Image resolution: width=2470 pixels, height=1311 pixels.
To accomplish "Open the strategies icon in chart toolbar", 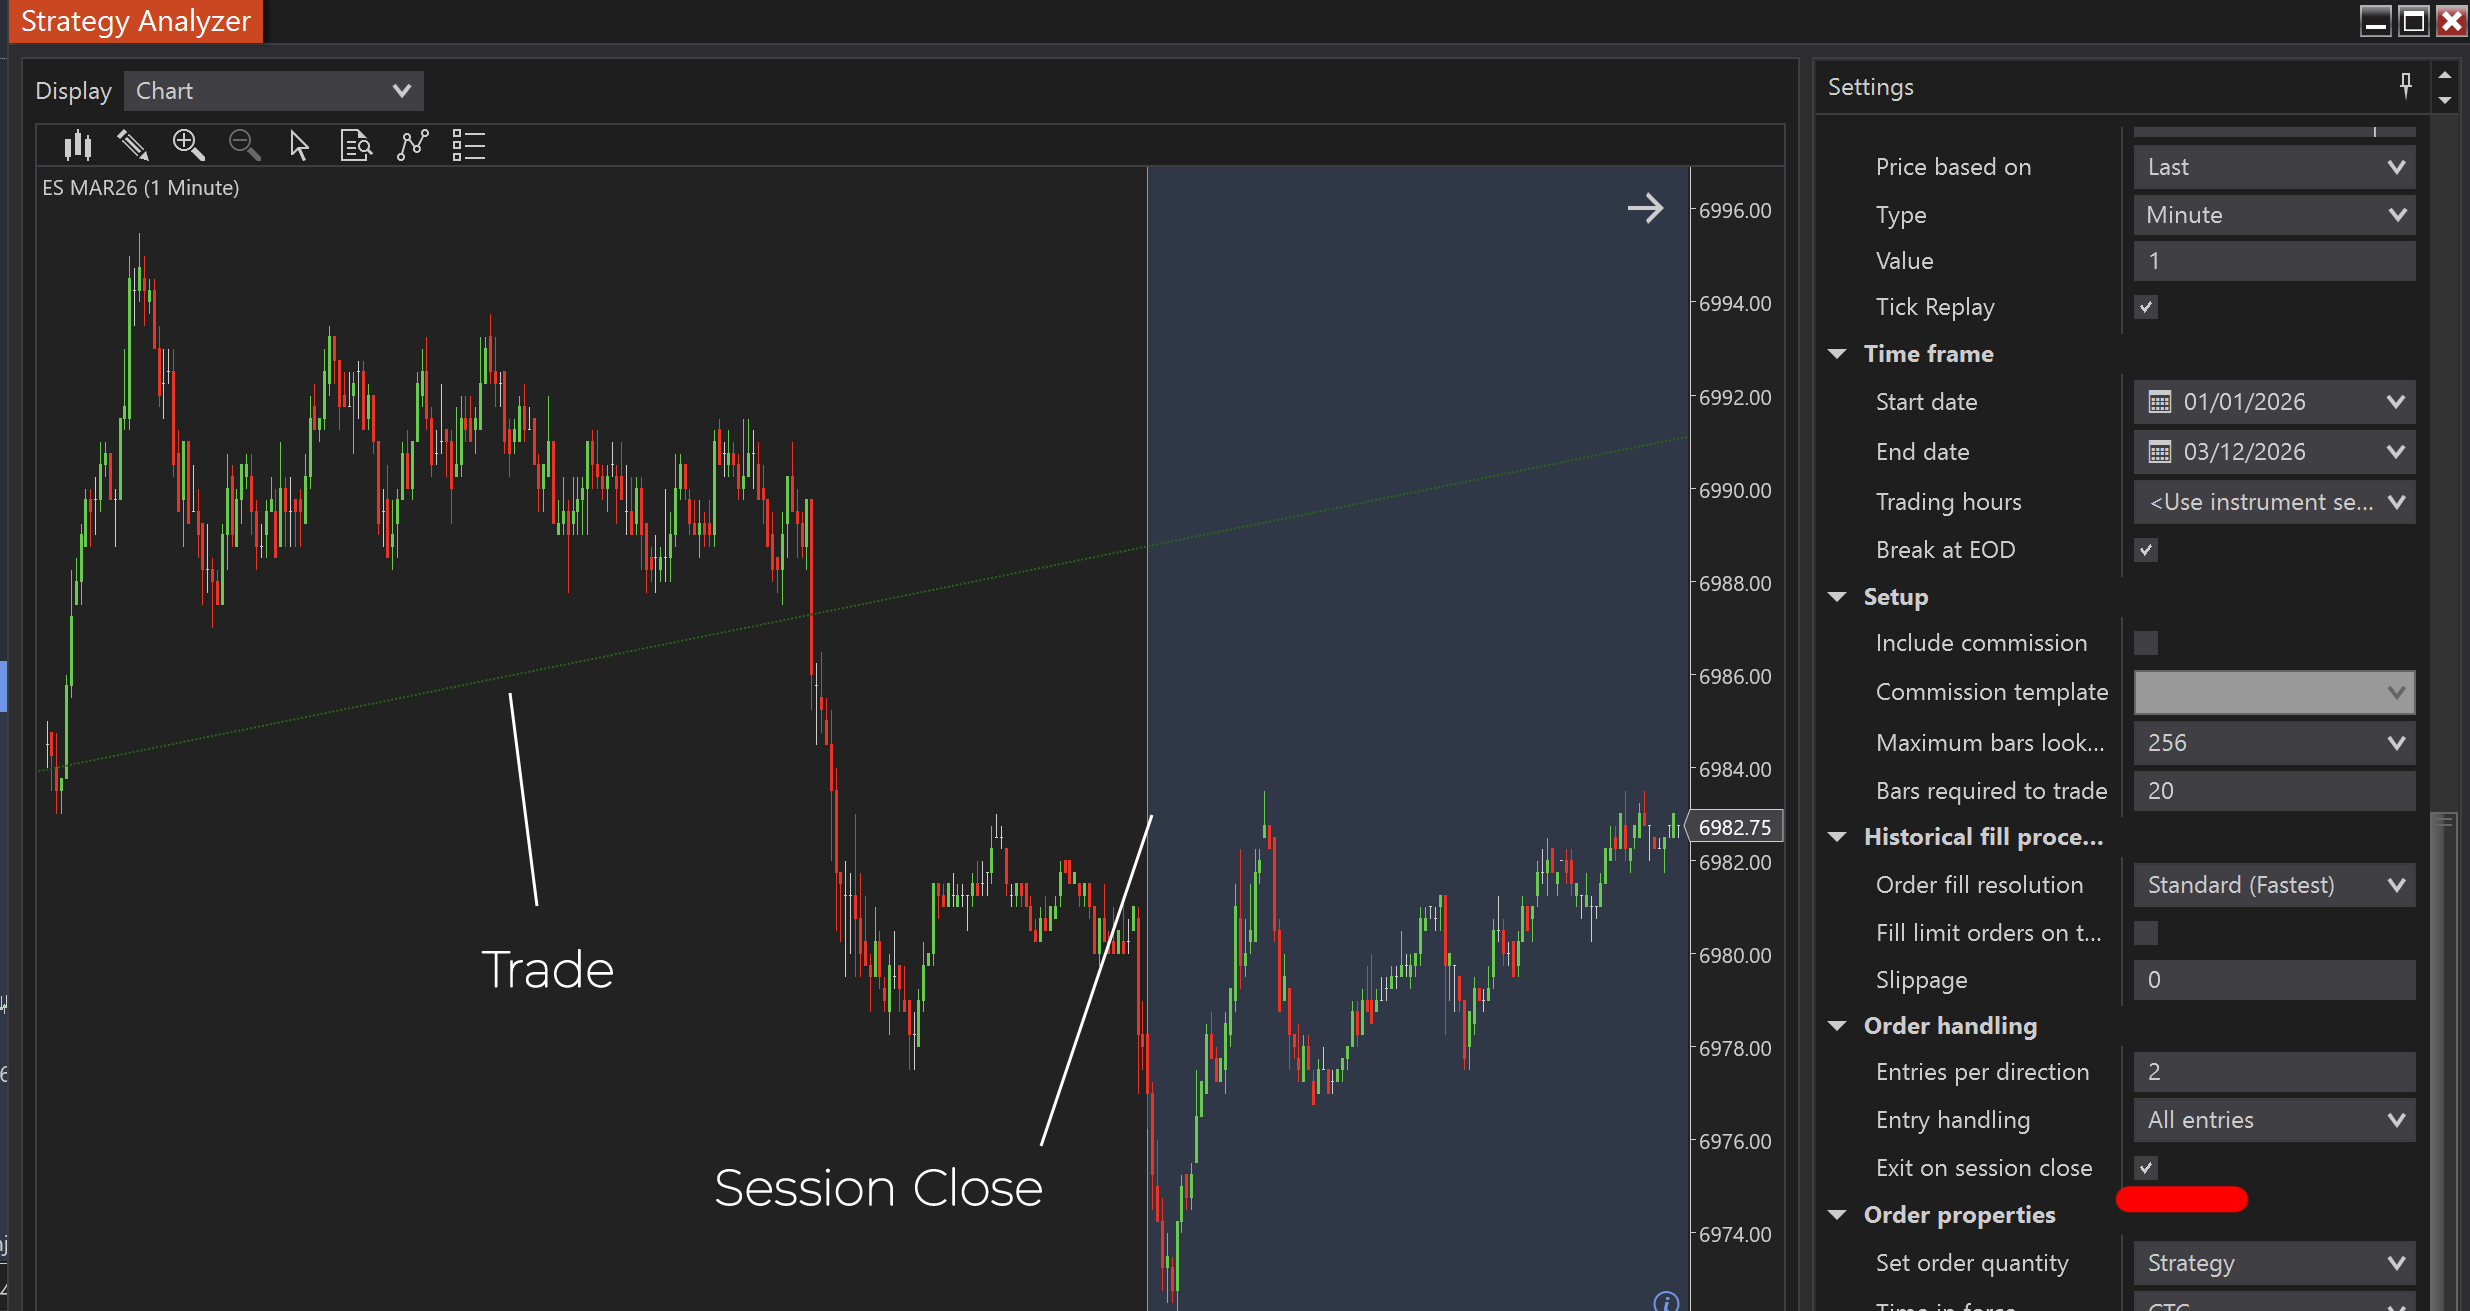I will 412,146.
